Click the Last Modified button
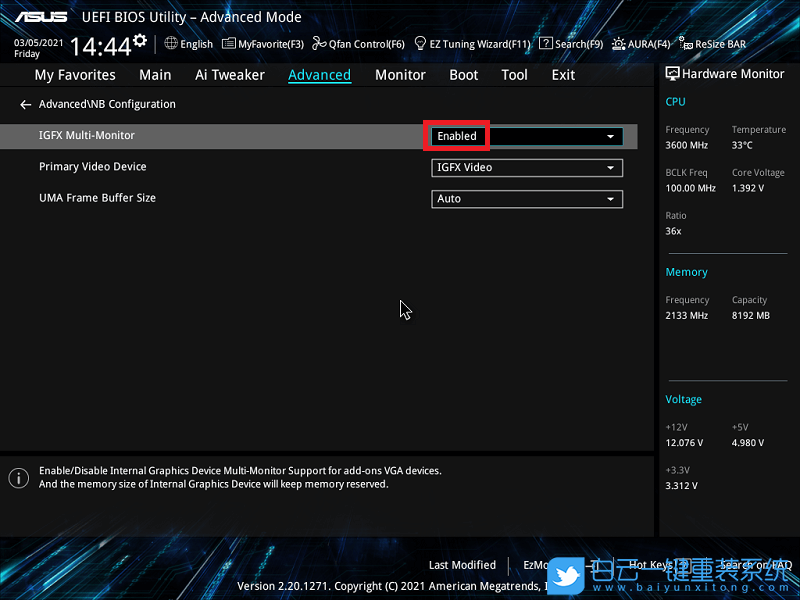Viewport: 800px width, 600px height. (462, 565)
